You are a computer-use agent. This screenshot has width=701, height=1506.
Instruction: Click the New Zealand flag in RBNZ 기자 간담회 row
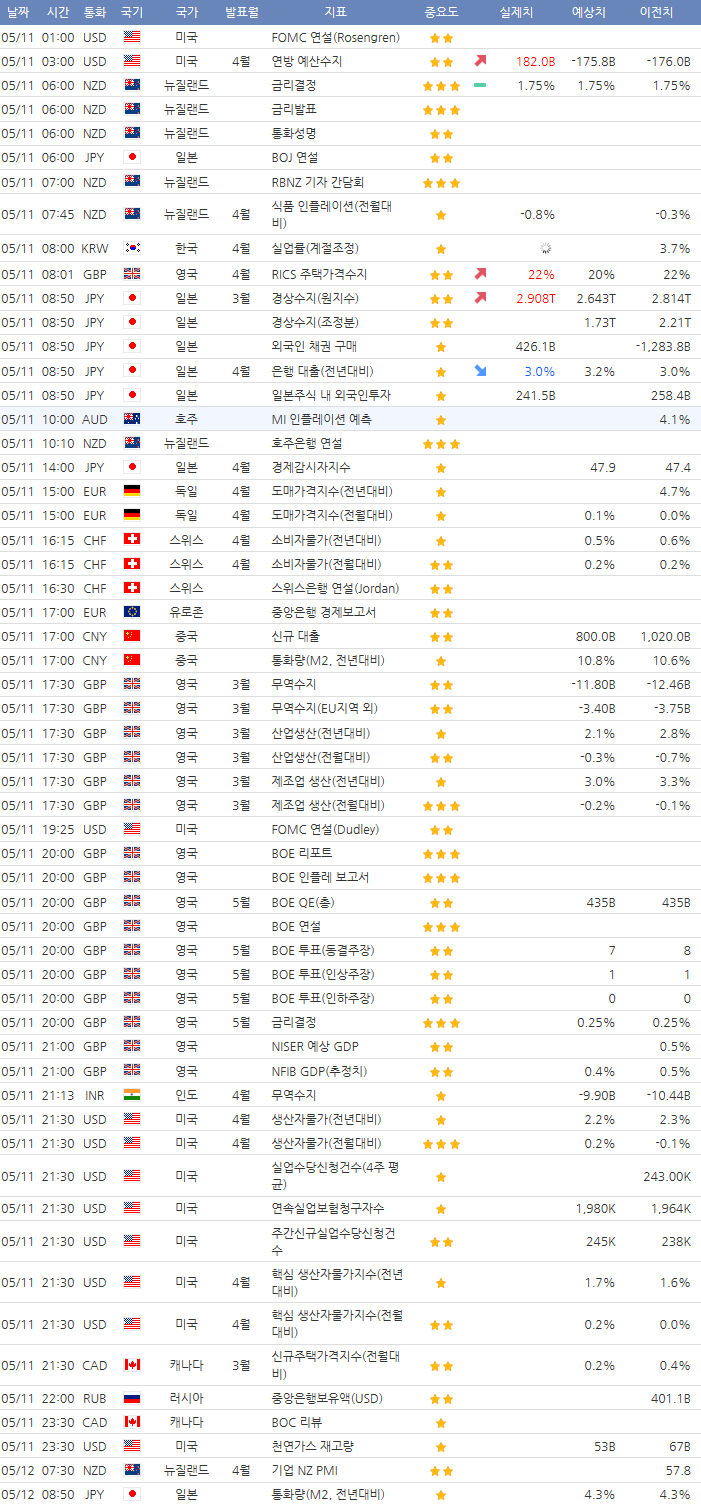[132, 182]
